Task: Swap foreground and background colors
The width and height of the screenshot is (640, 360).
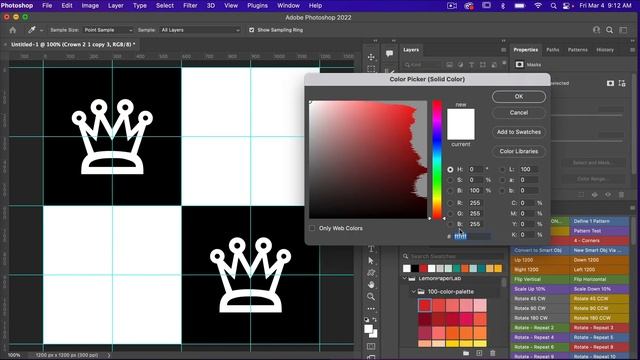Action: point(375,320)
